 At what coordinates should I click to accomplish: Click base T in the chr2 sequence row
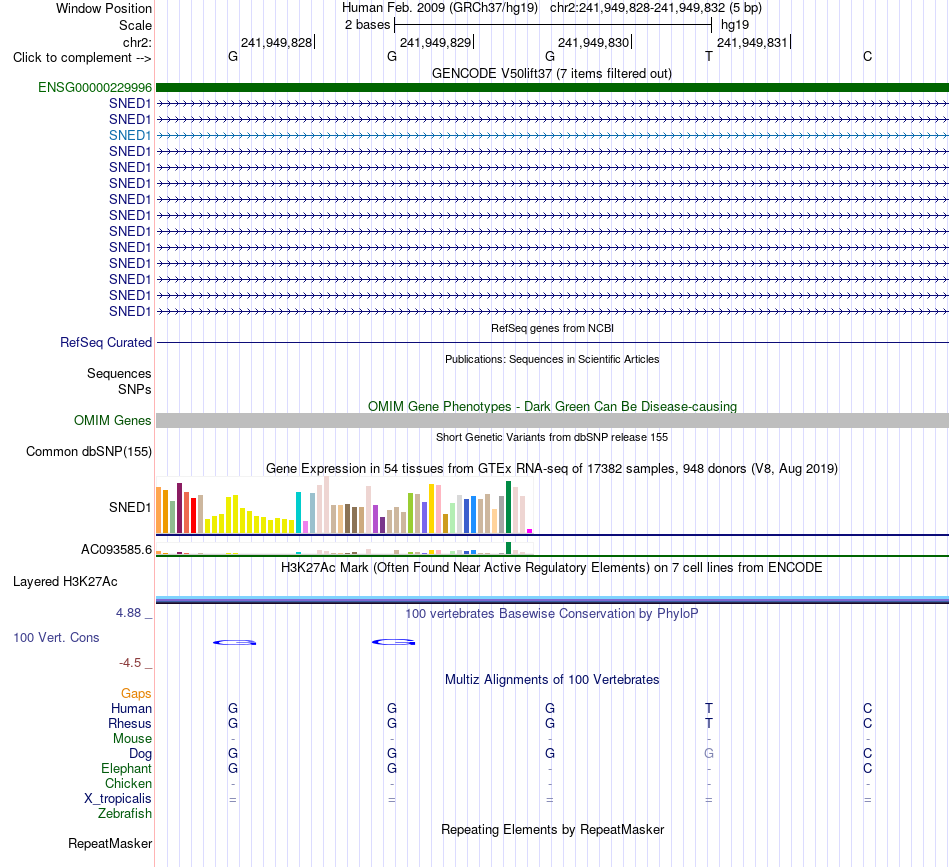[x=709, y=56]
